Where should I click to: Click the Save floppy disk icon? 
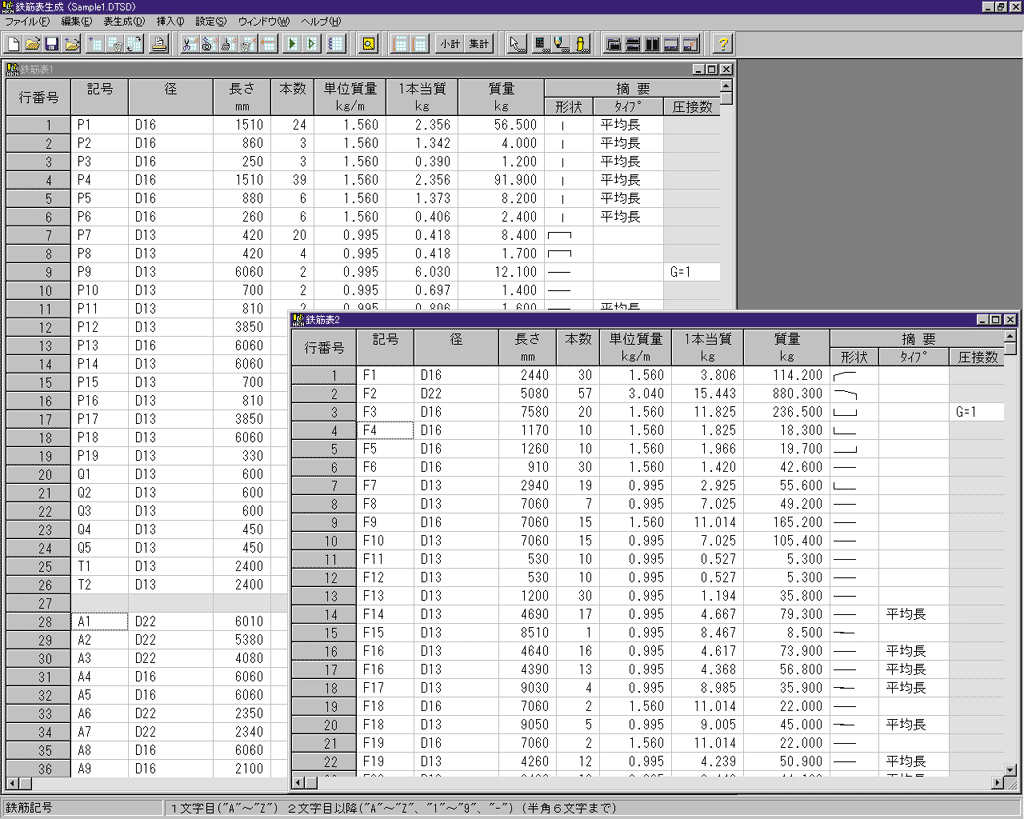click(51, 44)
